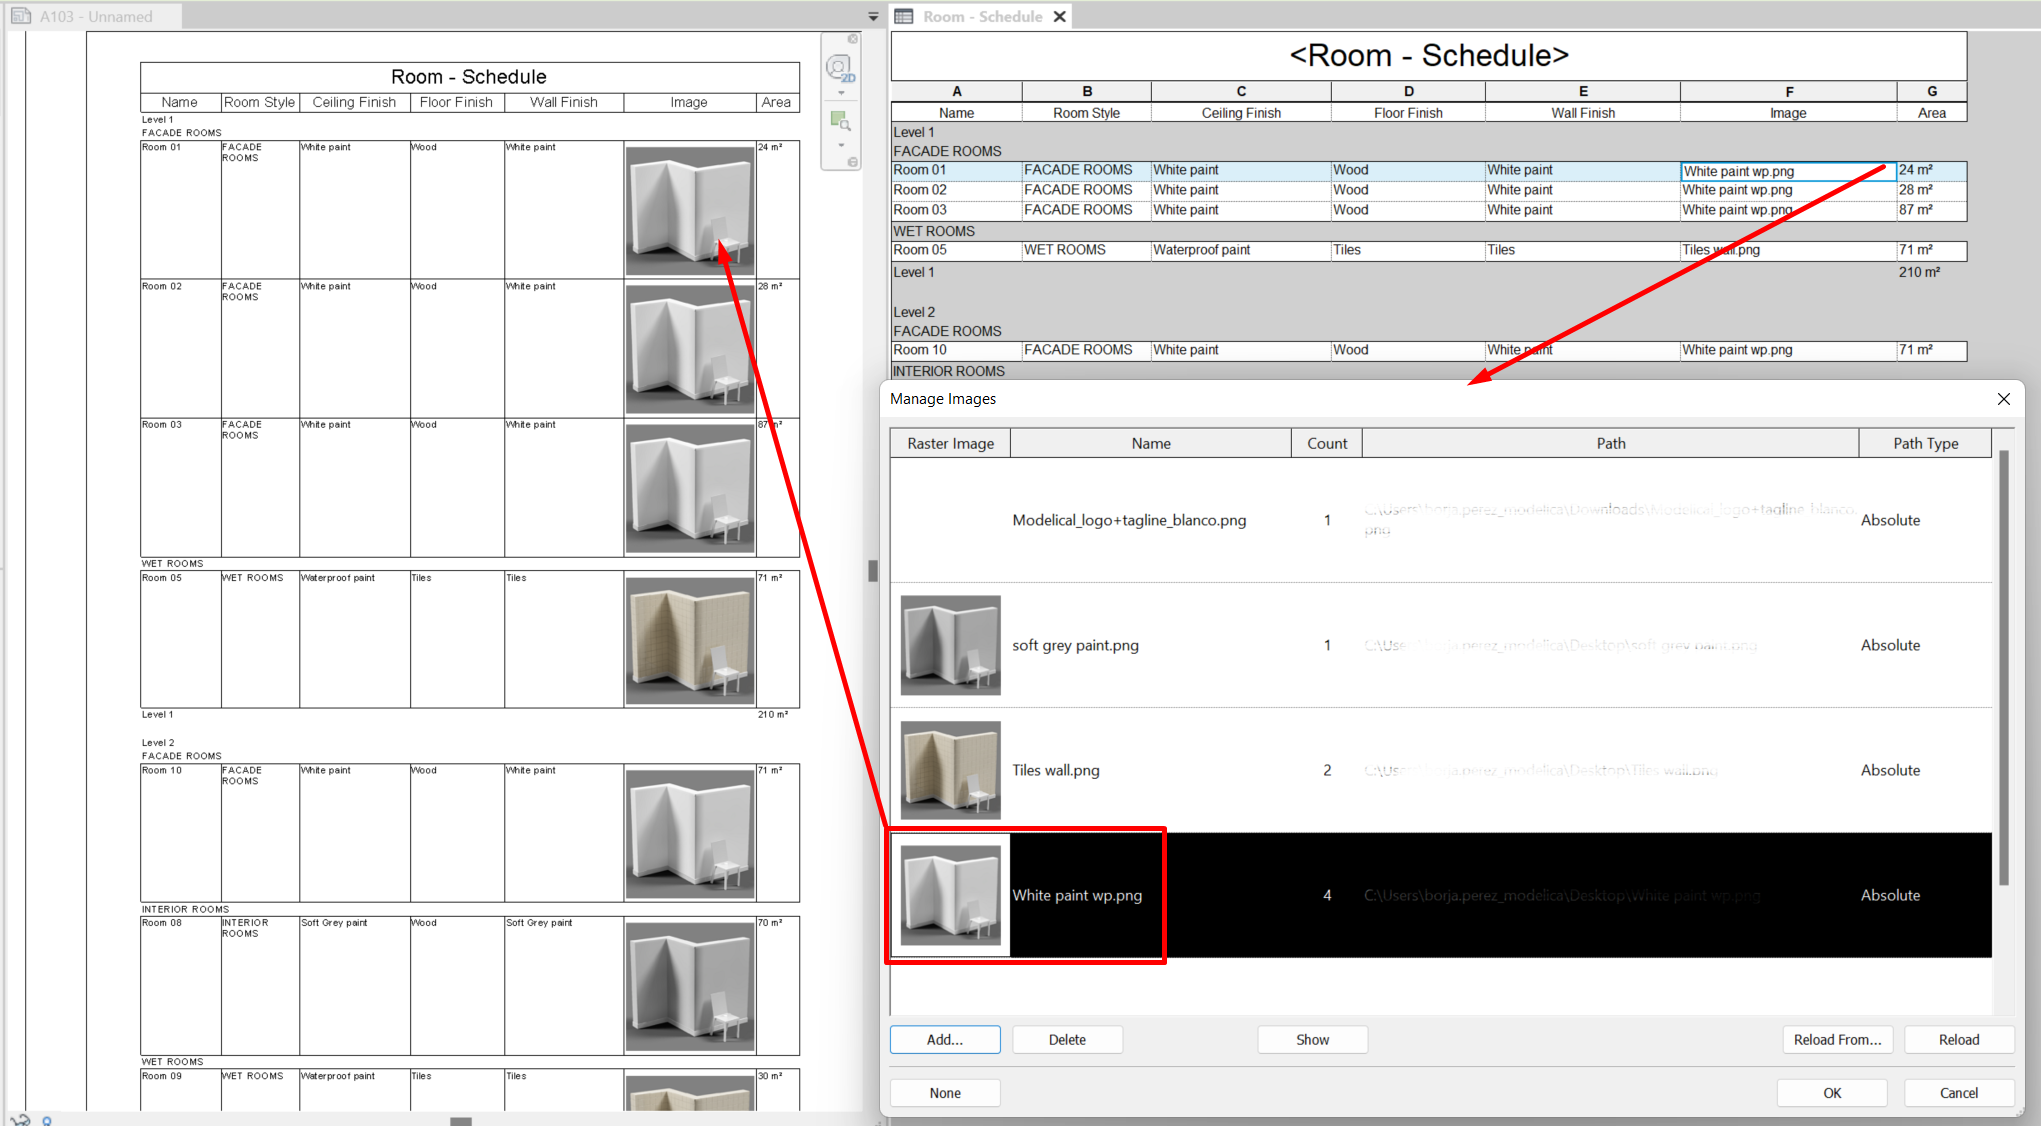Click the Image header cell in the schedule view
Screen dimensions: 2041x1126
point(1789,113)
